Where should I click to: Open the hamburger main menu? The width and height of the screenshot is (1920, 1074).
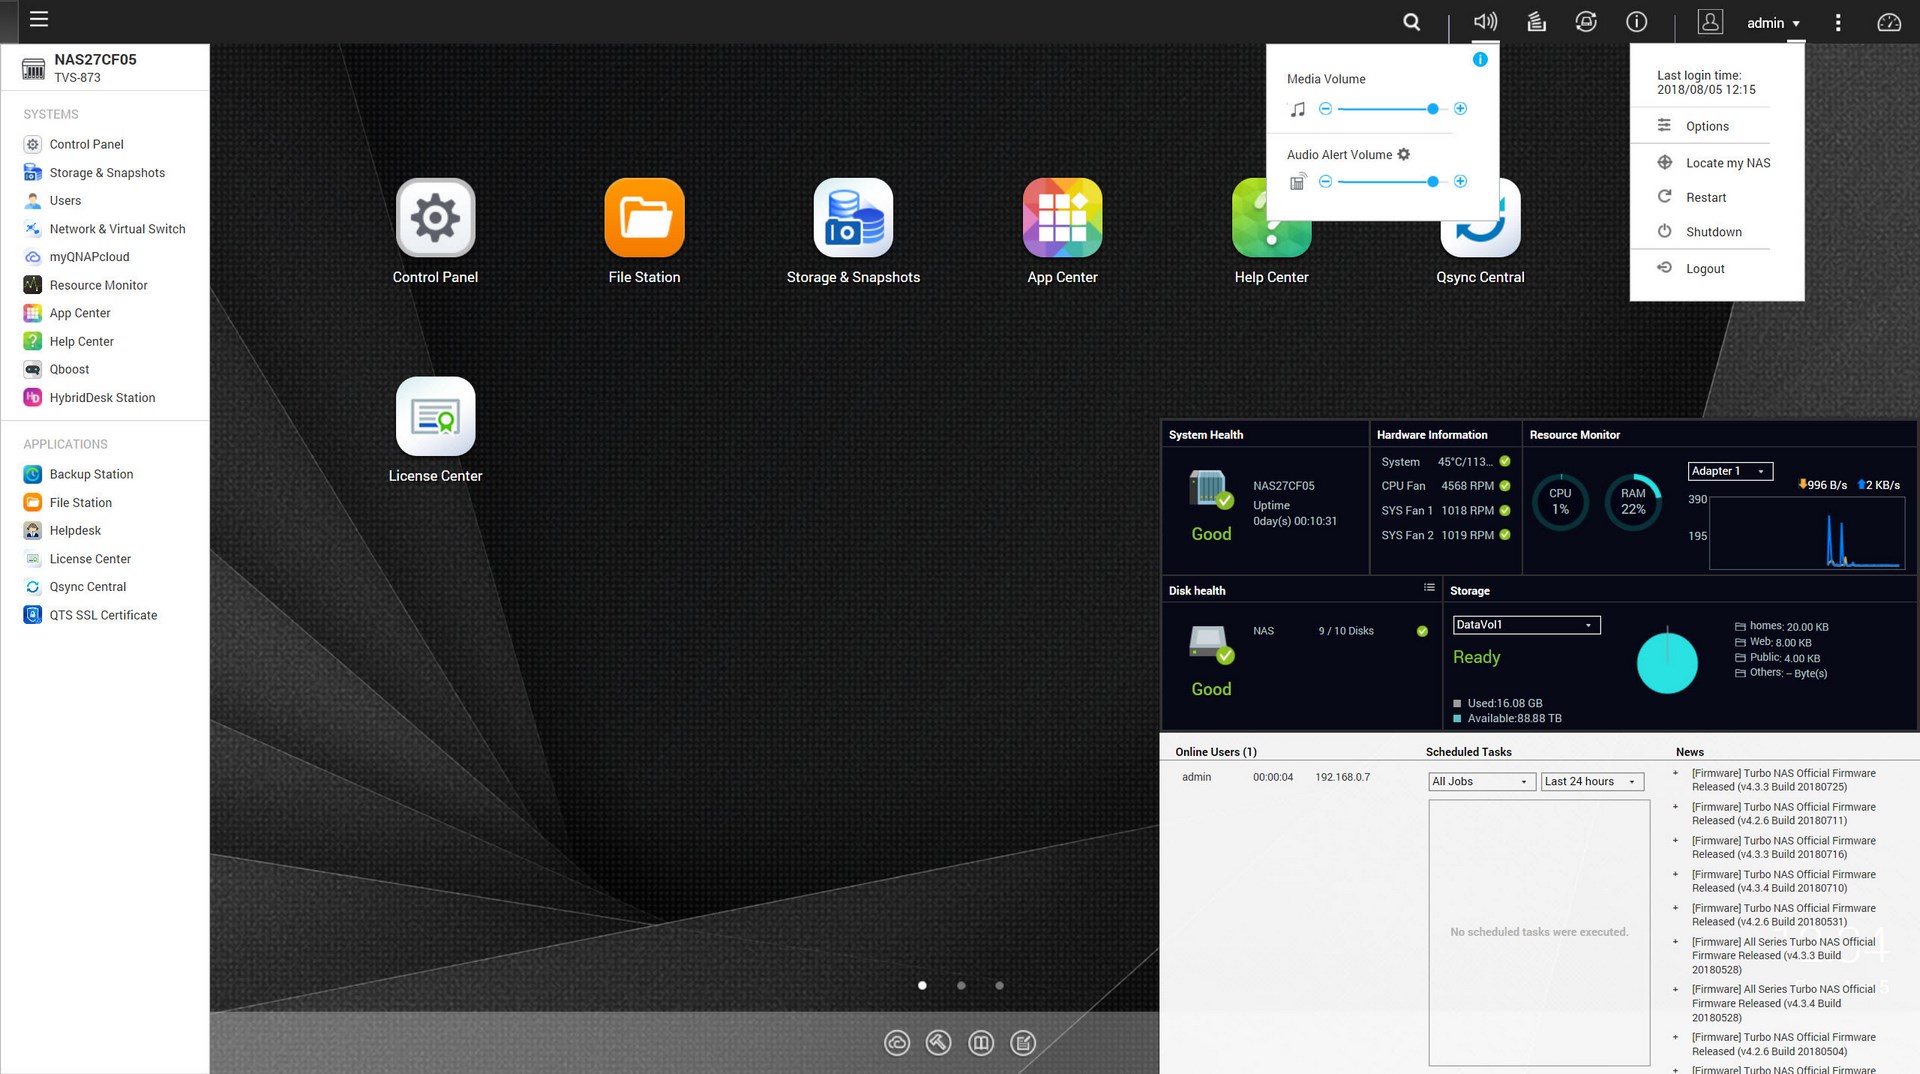[x=39, y=19]
